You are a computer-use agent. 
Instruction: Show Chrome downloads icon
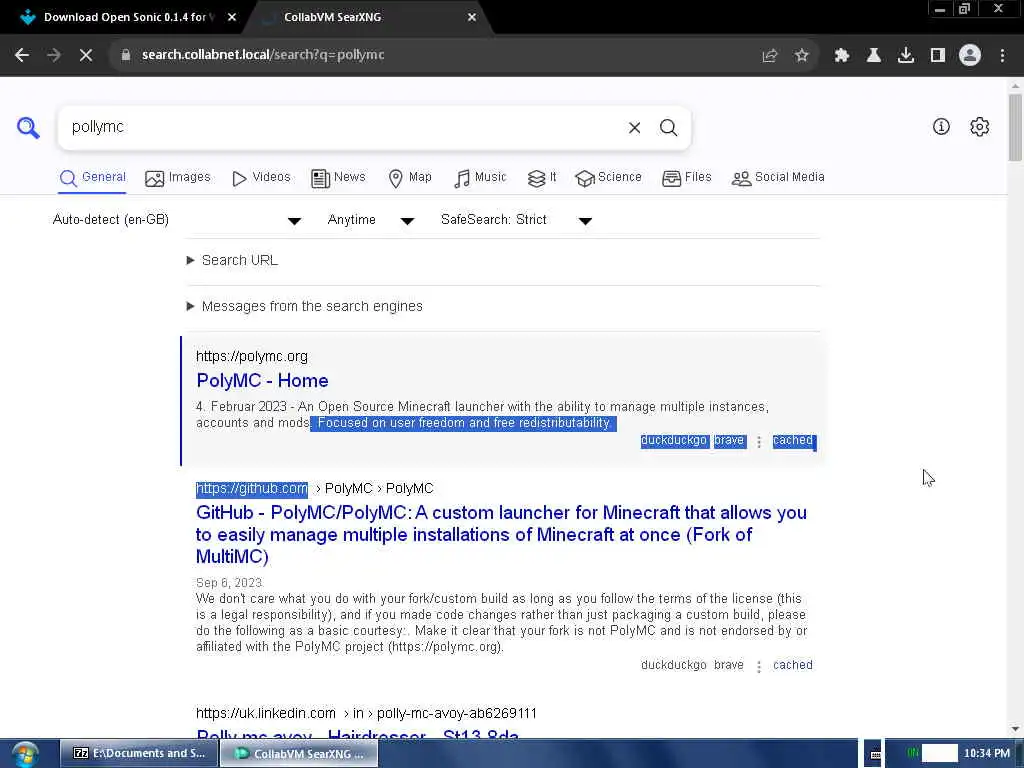[x=906, y=56]
